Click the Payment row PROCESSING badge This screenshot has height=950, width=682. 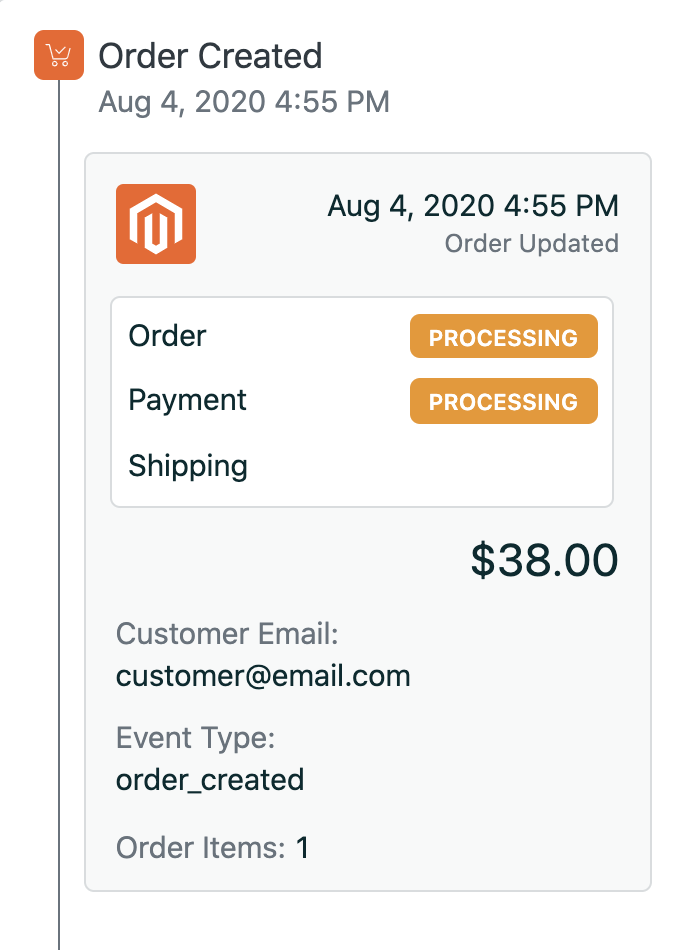[x=504, y=401]
